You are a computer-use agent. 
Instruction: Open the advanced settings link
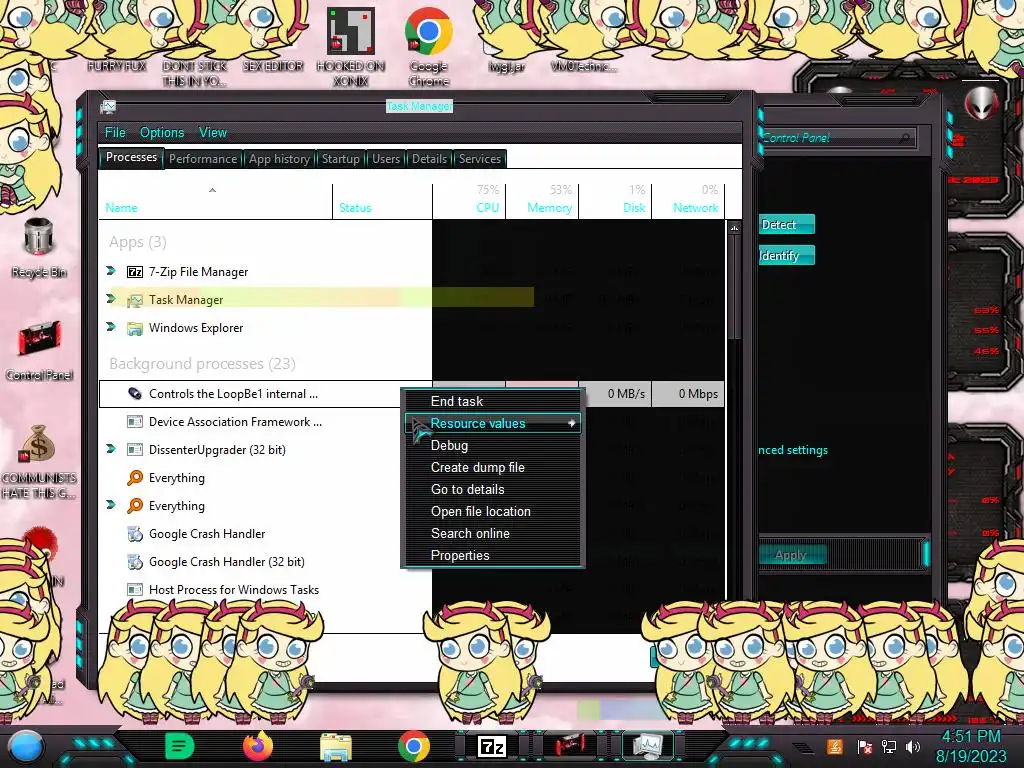point(793,450)
